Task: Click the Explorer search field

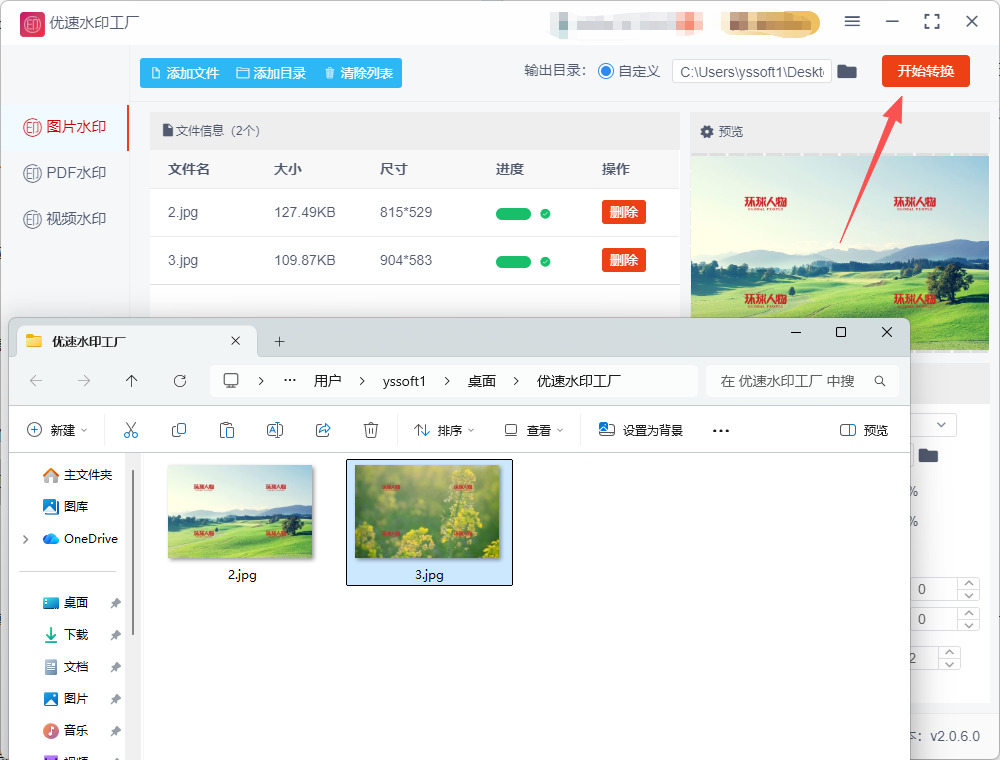Action: (790, 381)
